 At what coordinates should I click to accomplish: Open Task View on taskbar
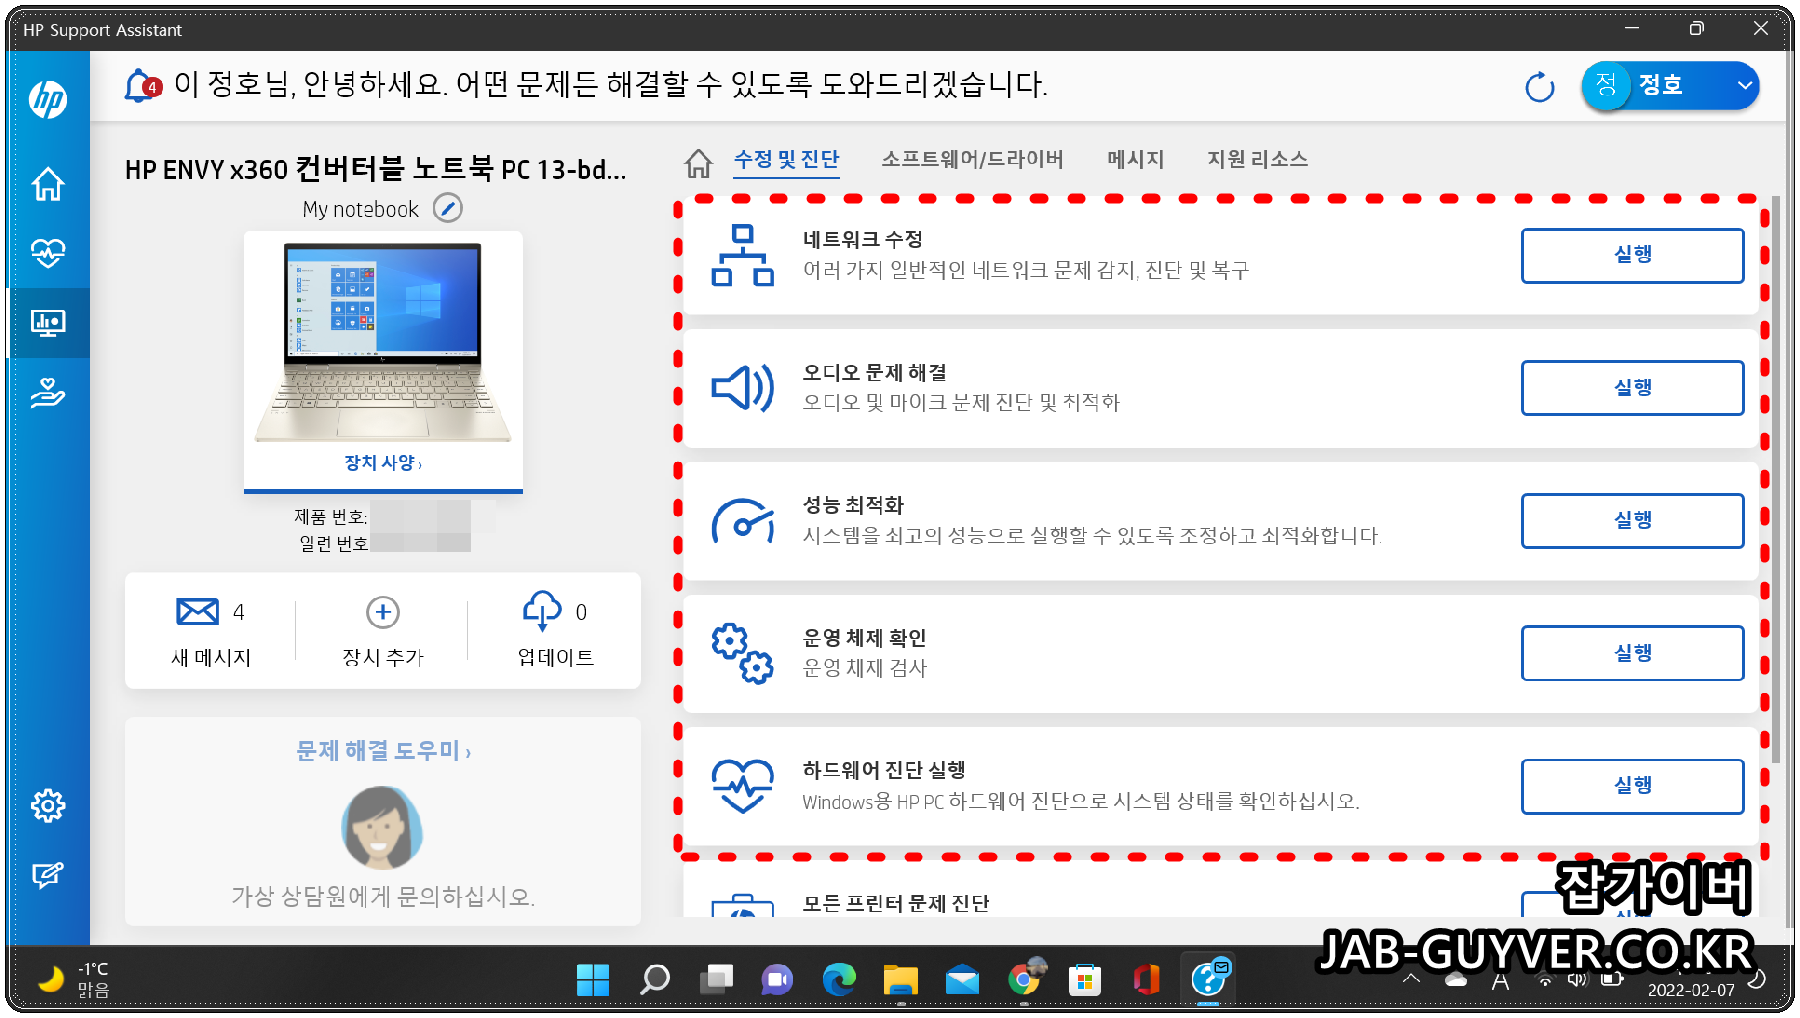click(716, 980)
